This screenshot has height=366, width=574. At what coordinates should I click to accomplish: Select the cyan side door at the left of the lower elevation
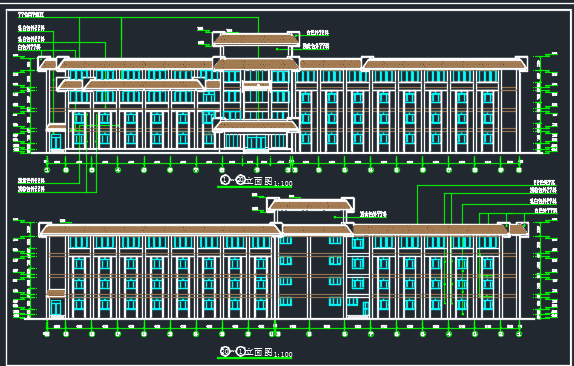[56, 307]
